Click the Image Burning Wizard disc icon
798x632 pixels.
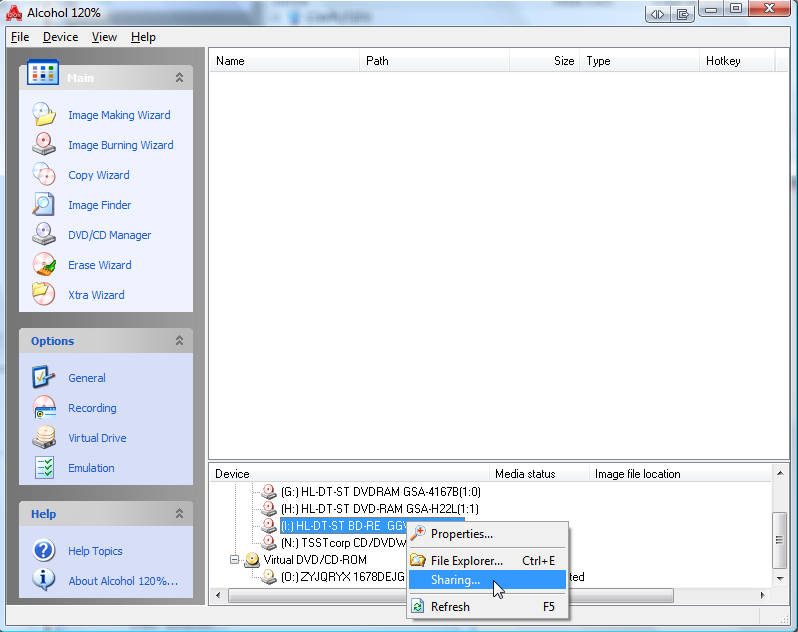coord(44,144)
